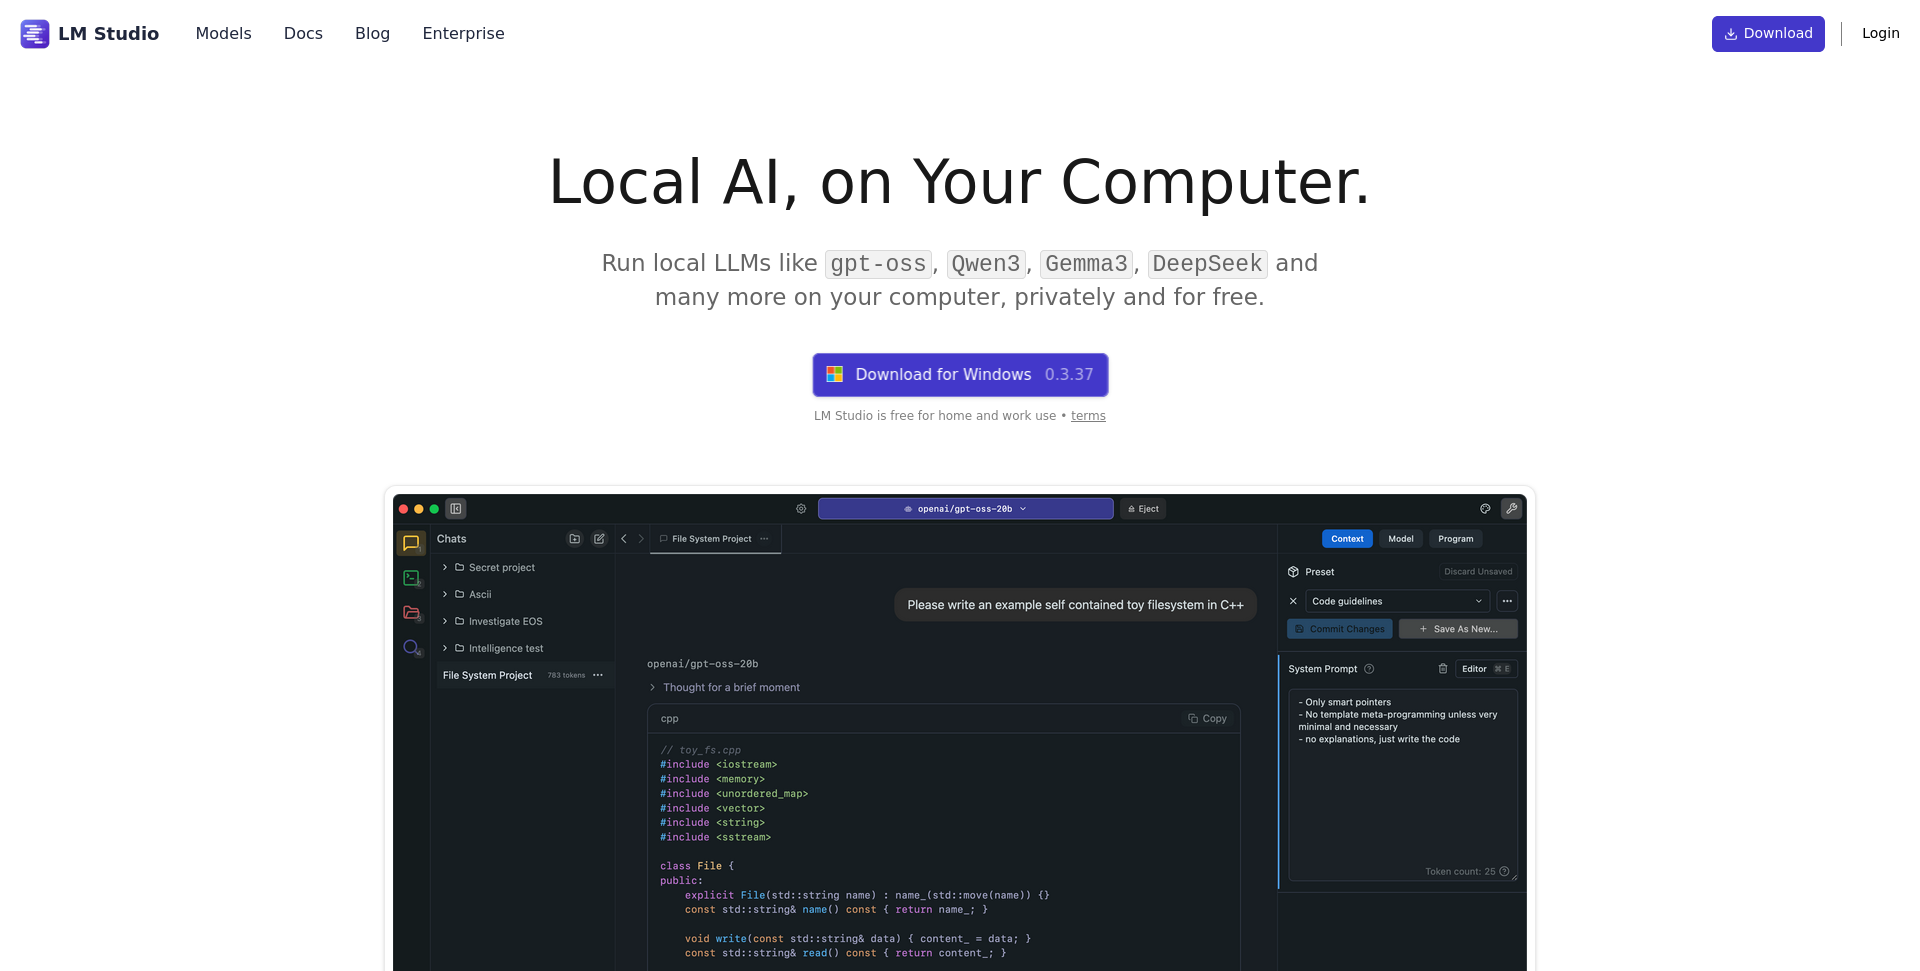
Task: Click the new folder icon beside Chats
Action: click(x=575, y=539)
